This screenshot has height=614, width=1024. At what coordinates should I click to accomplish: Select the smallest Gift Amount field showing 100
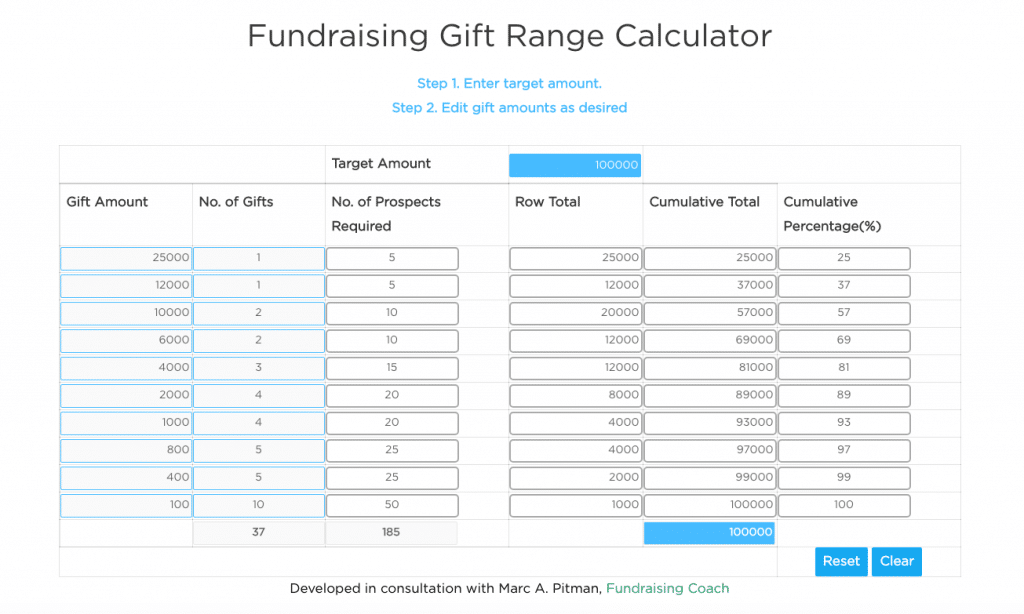(125, 505)
